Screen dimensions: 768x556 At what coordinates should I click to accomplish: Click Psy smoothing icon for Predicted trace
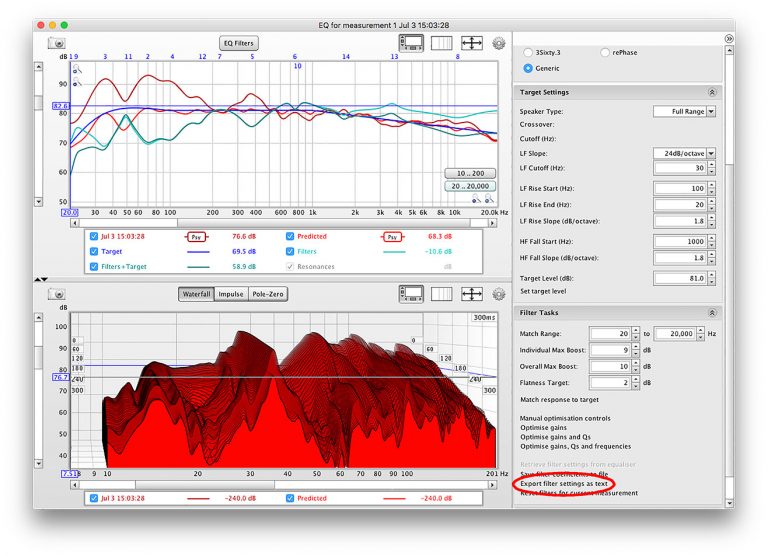(x=392, y=237)
